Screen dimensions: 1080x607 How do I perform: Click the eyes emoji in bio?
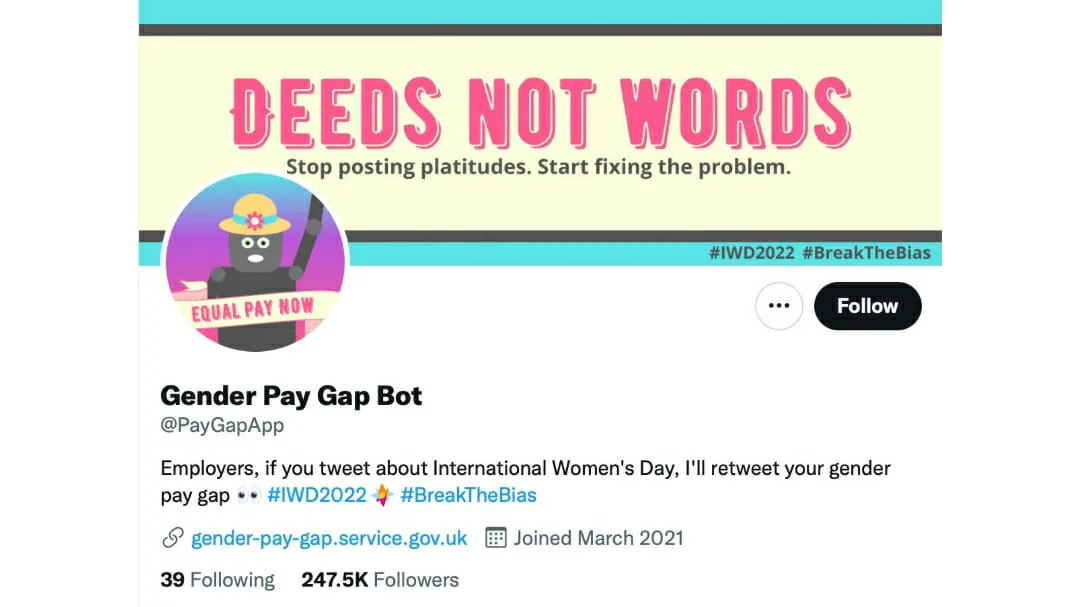(248, 495)
